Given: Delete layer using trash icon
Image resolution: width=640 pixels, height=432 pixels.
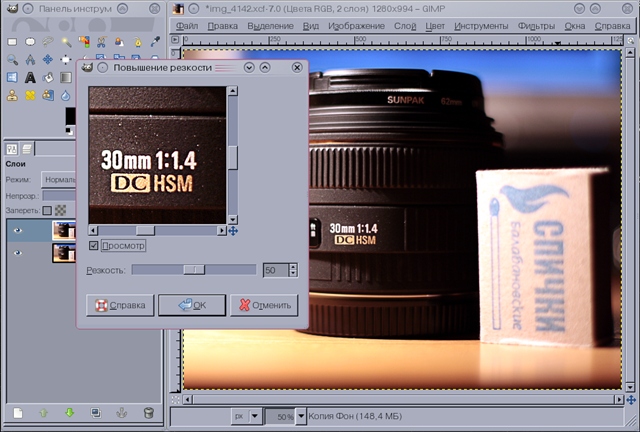Looking at the screenshot, I should click(149, 412).
